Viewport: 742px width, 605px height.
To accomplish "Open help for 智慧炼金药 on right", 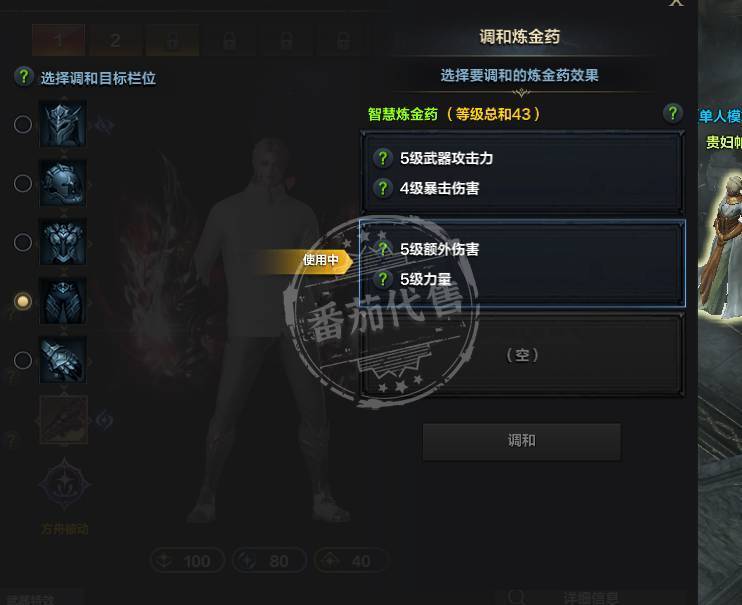I will (x=672, y=113).
